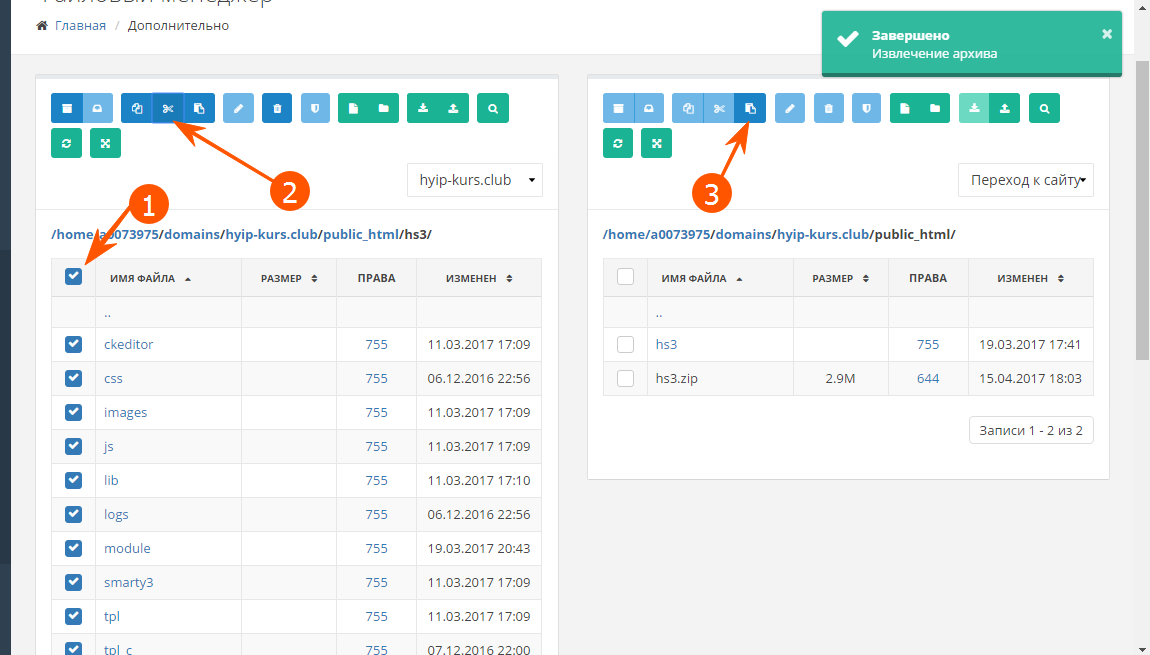Click the cut (scissors) icon in left panel
The width and height of the screenshot is (1150, 655).
pos(168,108)
